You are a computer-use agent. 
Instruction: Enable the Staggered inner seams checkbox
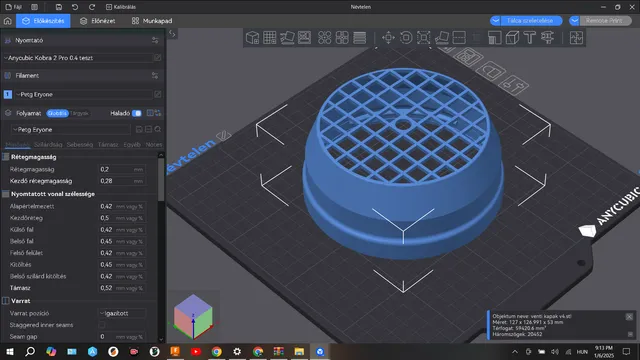click(x=102, y=325)
